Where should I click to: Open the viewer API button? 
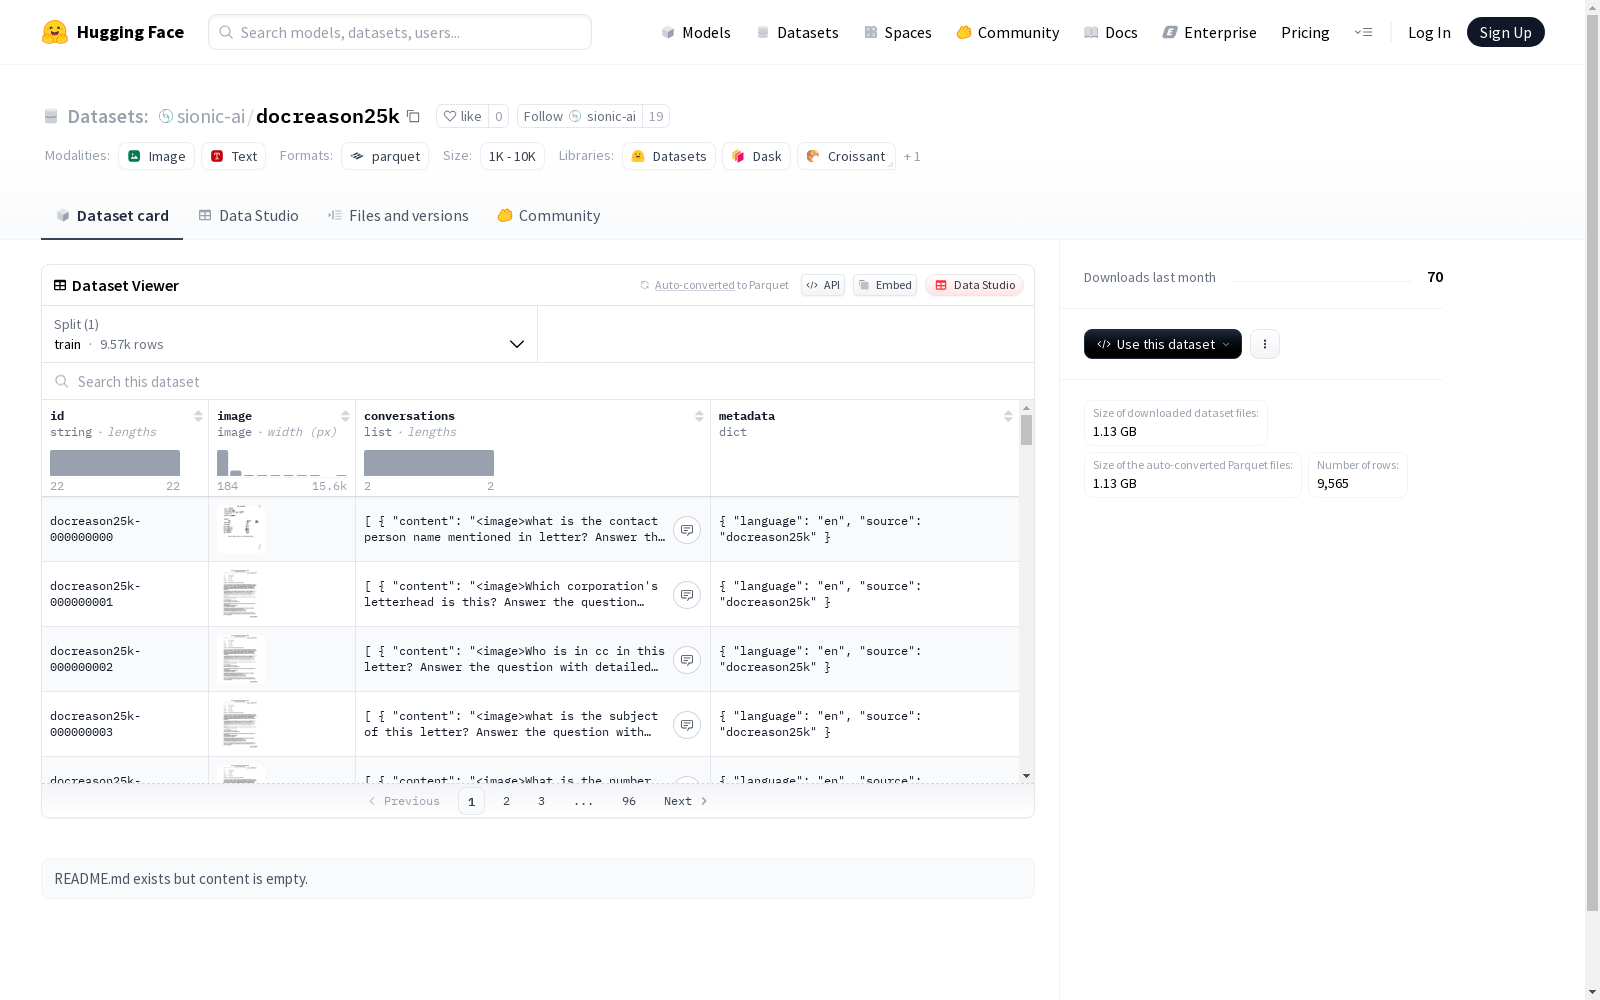[823, 285]
